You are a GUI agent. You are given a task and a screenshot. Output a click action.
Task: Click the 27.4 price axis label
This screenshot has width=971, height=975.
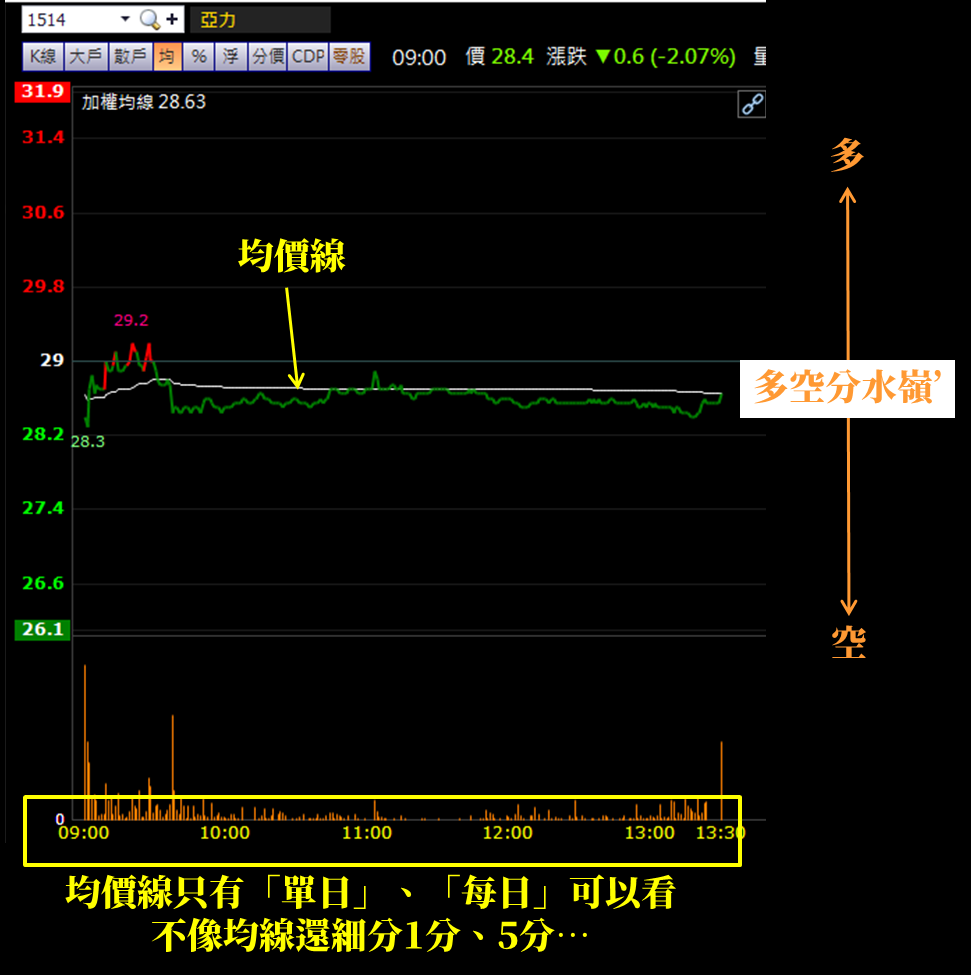pyautogui.click(x=43, y=508)
